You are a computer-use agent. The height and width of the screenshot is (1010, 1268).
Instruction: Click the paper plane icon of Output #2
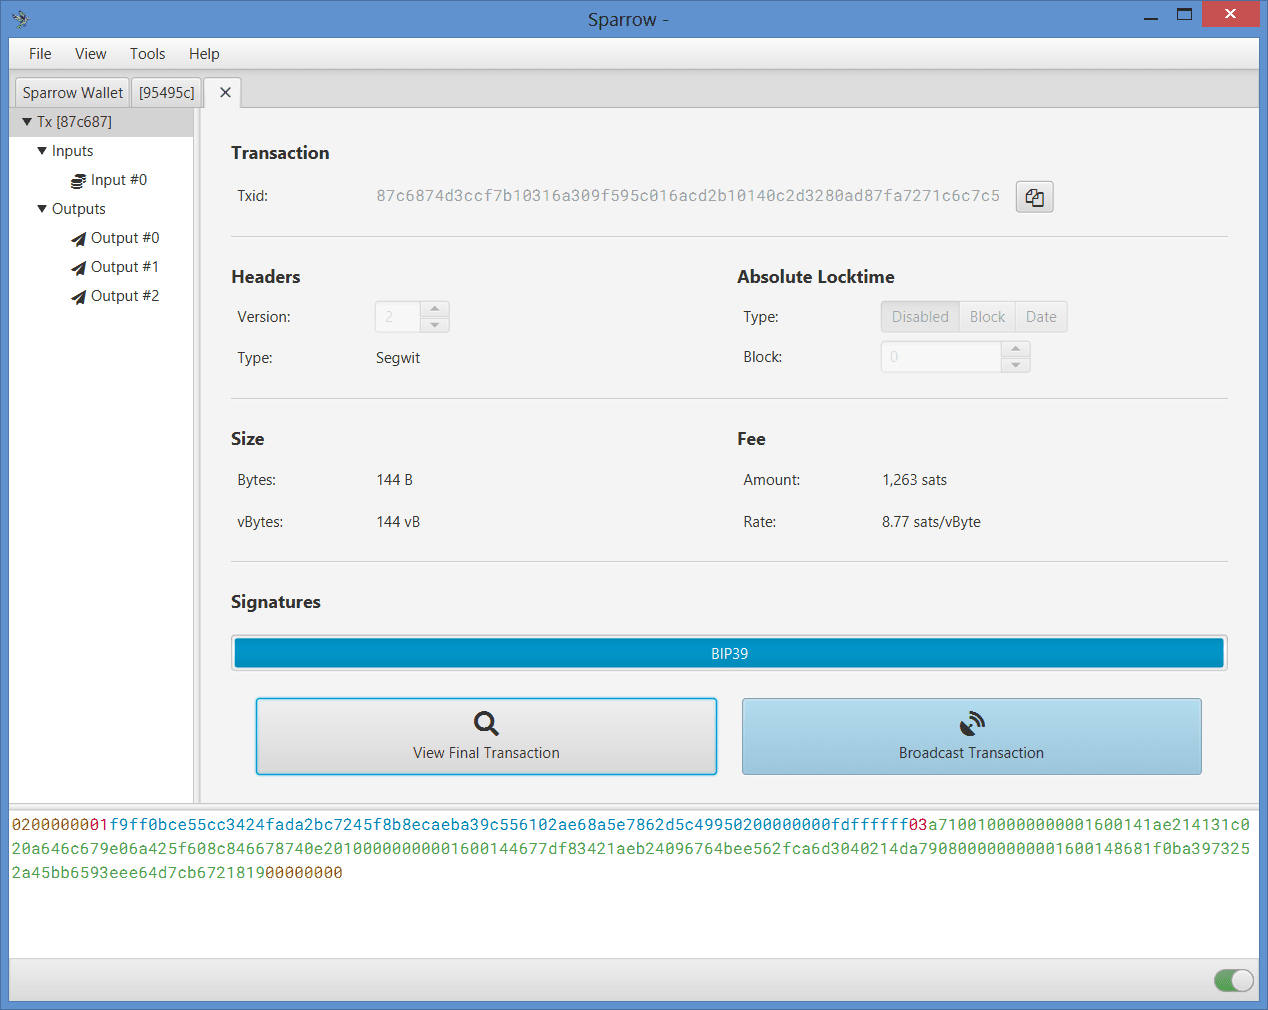click(x=78, y=297)
